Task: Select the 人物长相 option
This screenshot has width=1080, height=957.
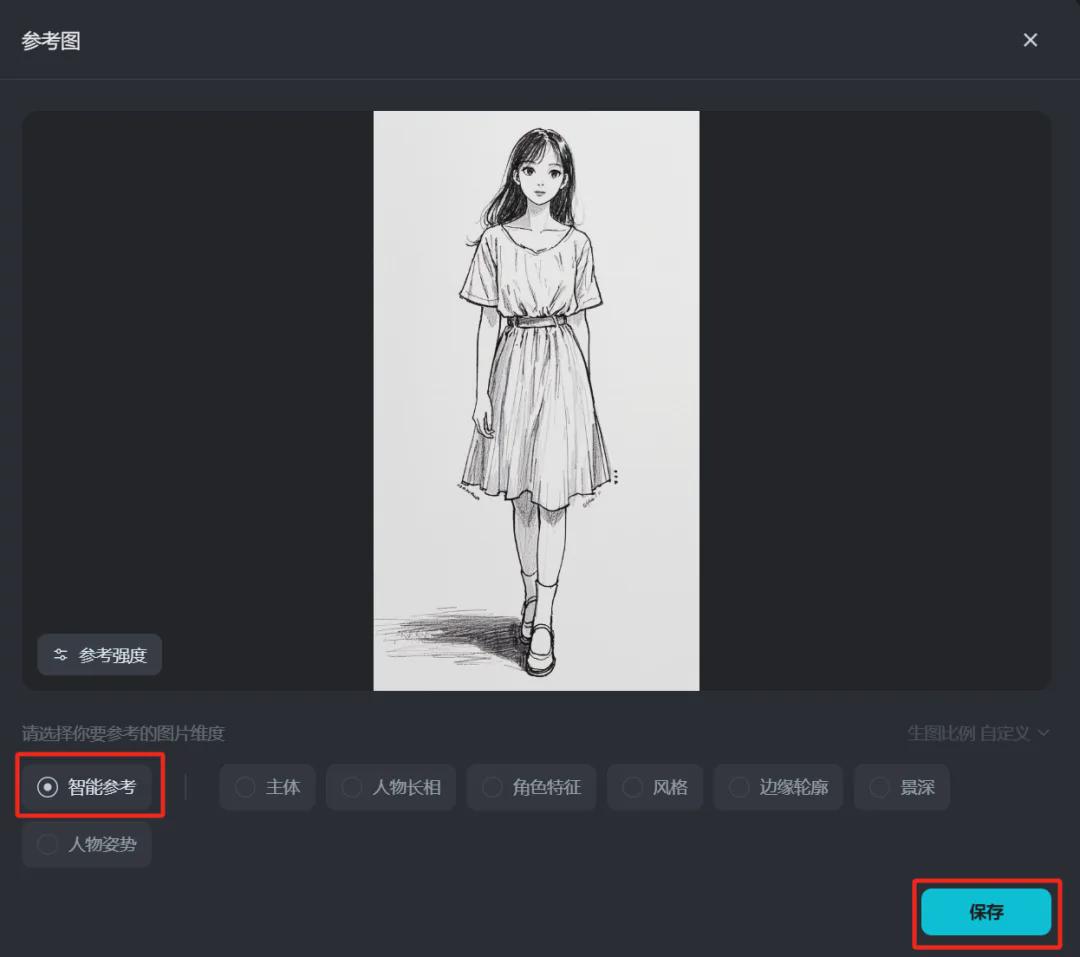Action: (390, 787)
